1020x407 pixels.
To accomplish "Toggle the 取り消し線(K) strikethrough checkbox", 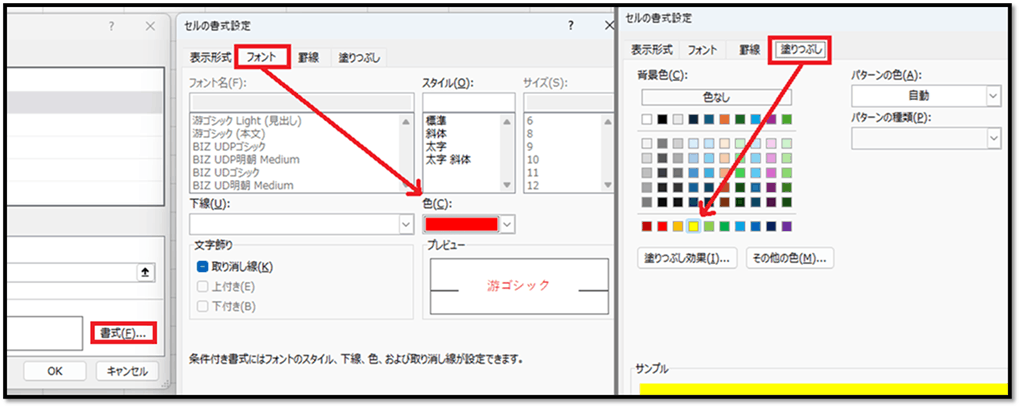I will pyautogui.click(x=204, y=267).
